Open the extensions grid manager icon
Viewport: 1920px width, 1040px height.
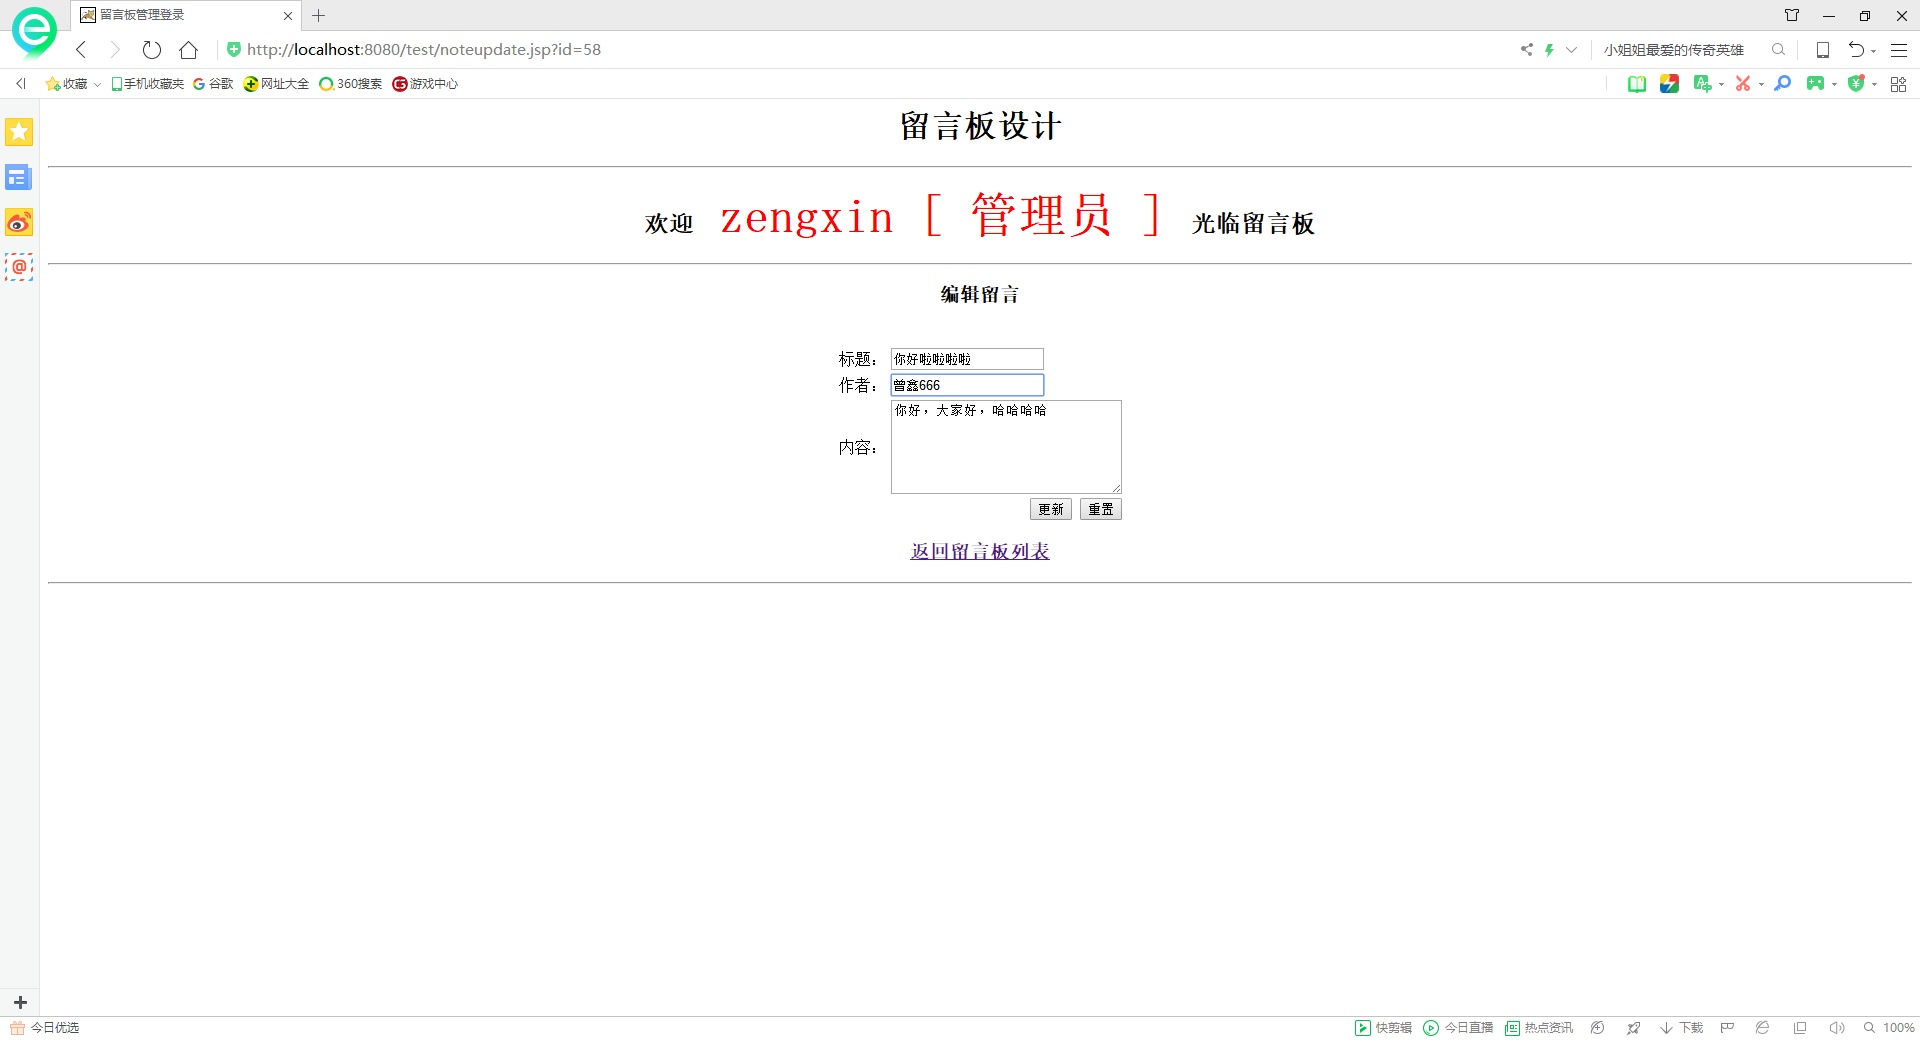point(1898,84)
